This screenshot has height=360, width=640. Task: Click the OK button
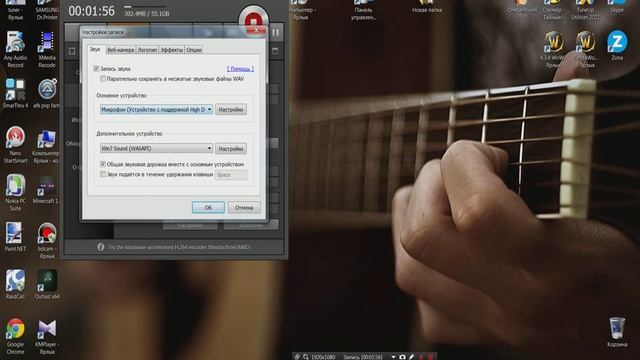(x=208, y=207)
